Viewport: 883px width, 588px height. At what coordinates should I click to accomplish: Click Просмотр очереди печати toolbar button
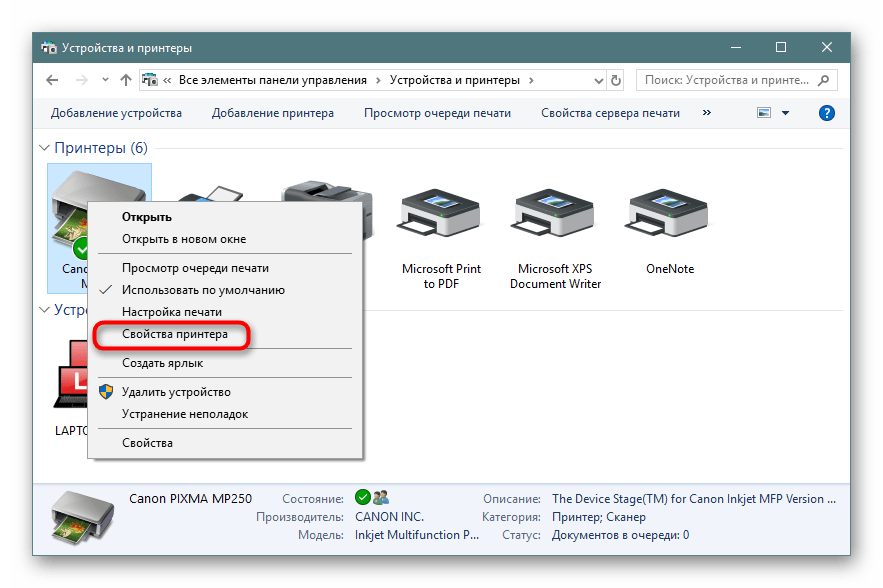[437, 113]
